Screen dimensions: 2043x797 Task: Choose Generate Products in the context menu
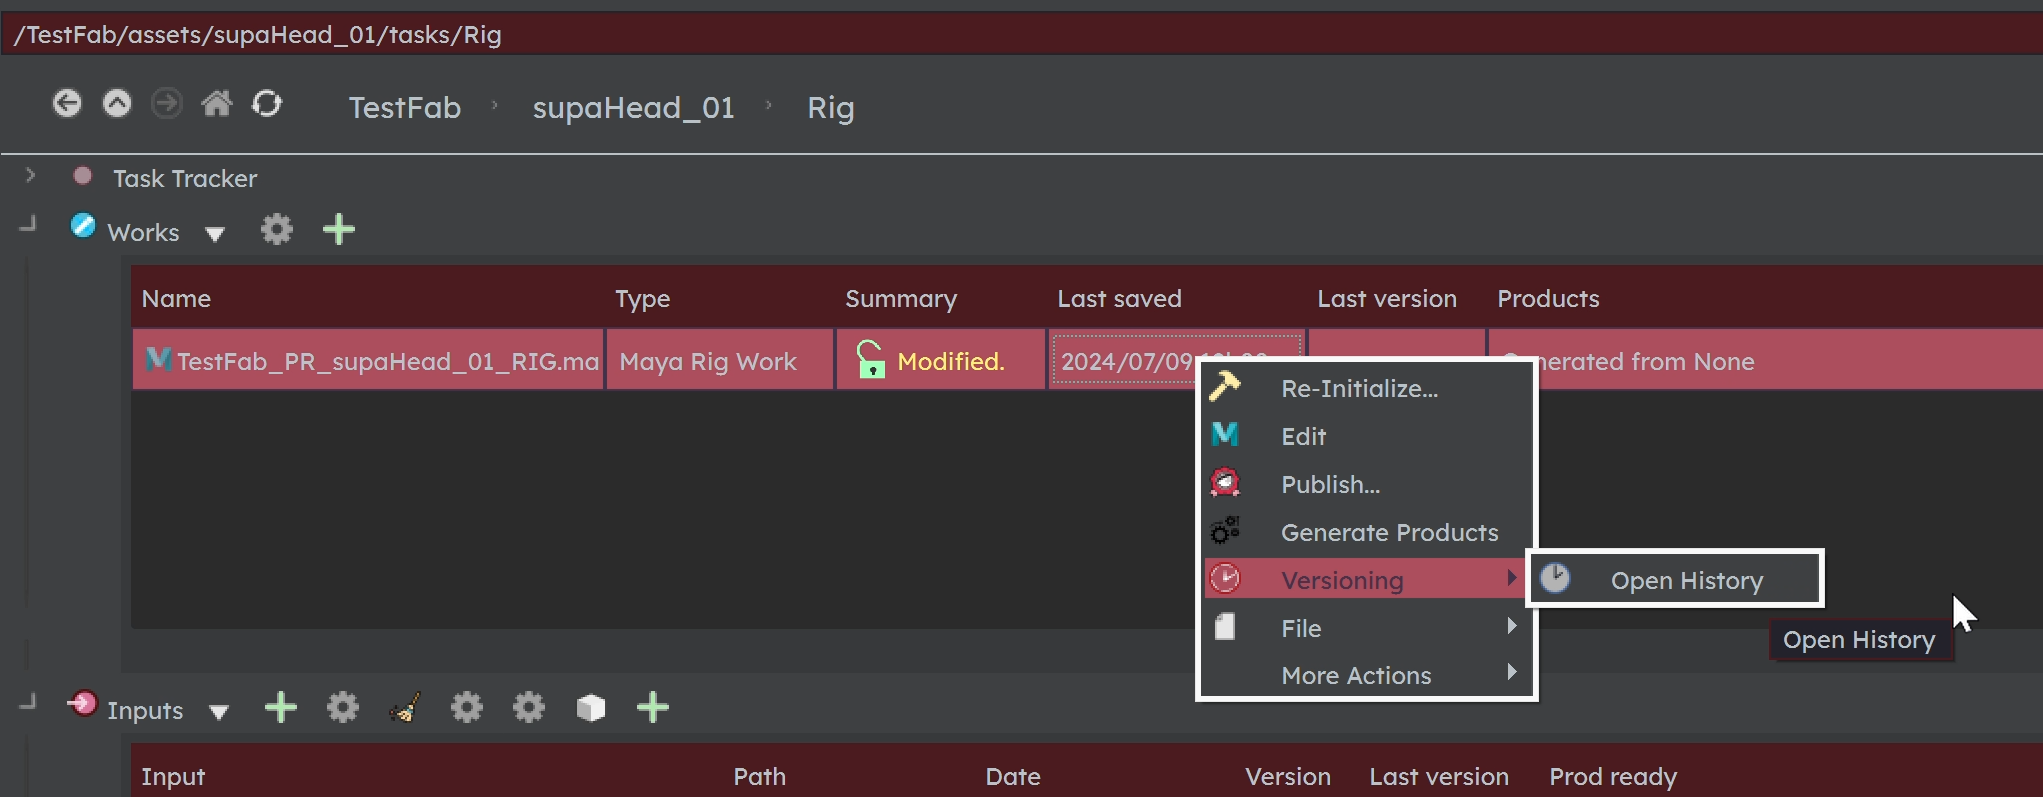[x=1367, y=532]
